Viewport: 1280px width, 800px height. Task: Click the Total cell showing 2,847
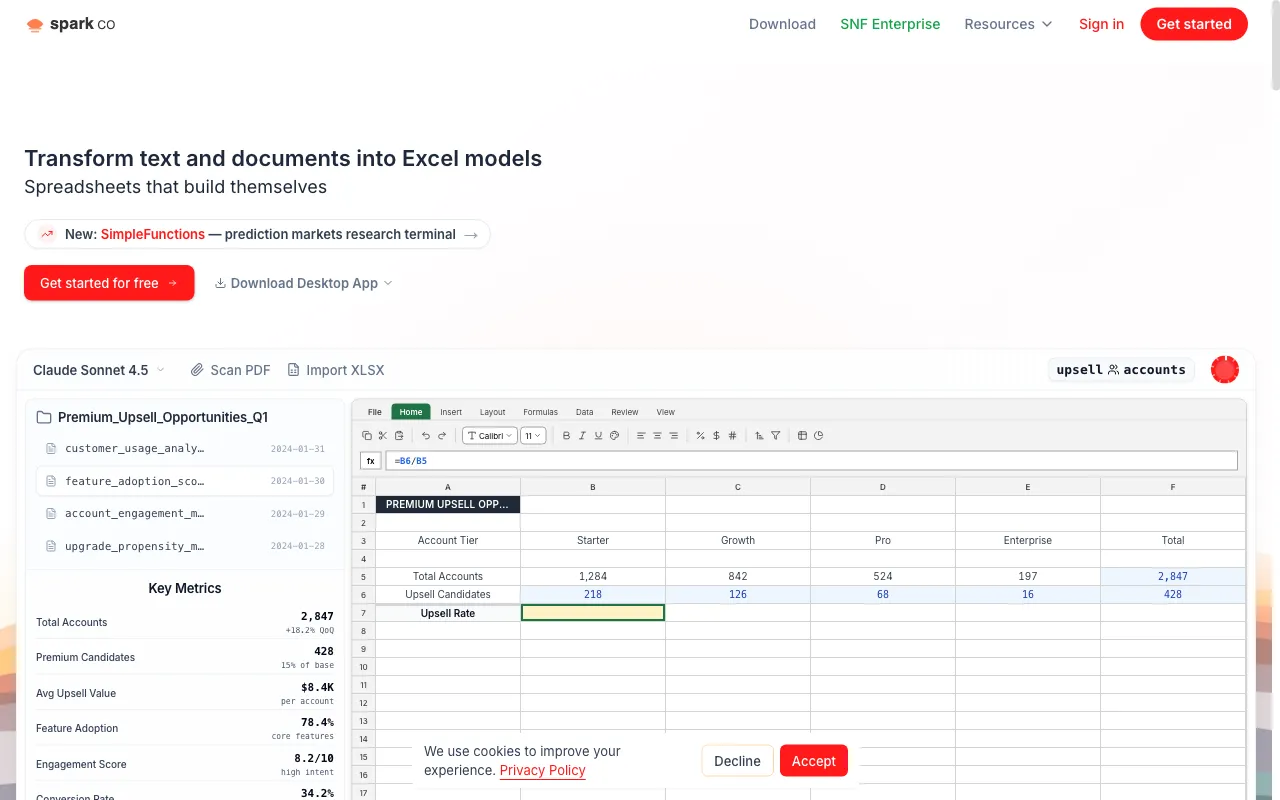tap(1173, 576)
